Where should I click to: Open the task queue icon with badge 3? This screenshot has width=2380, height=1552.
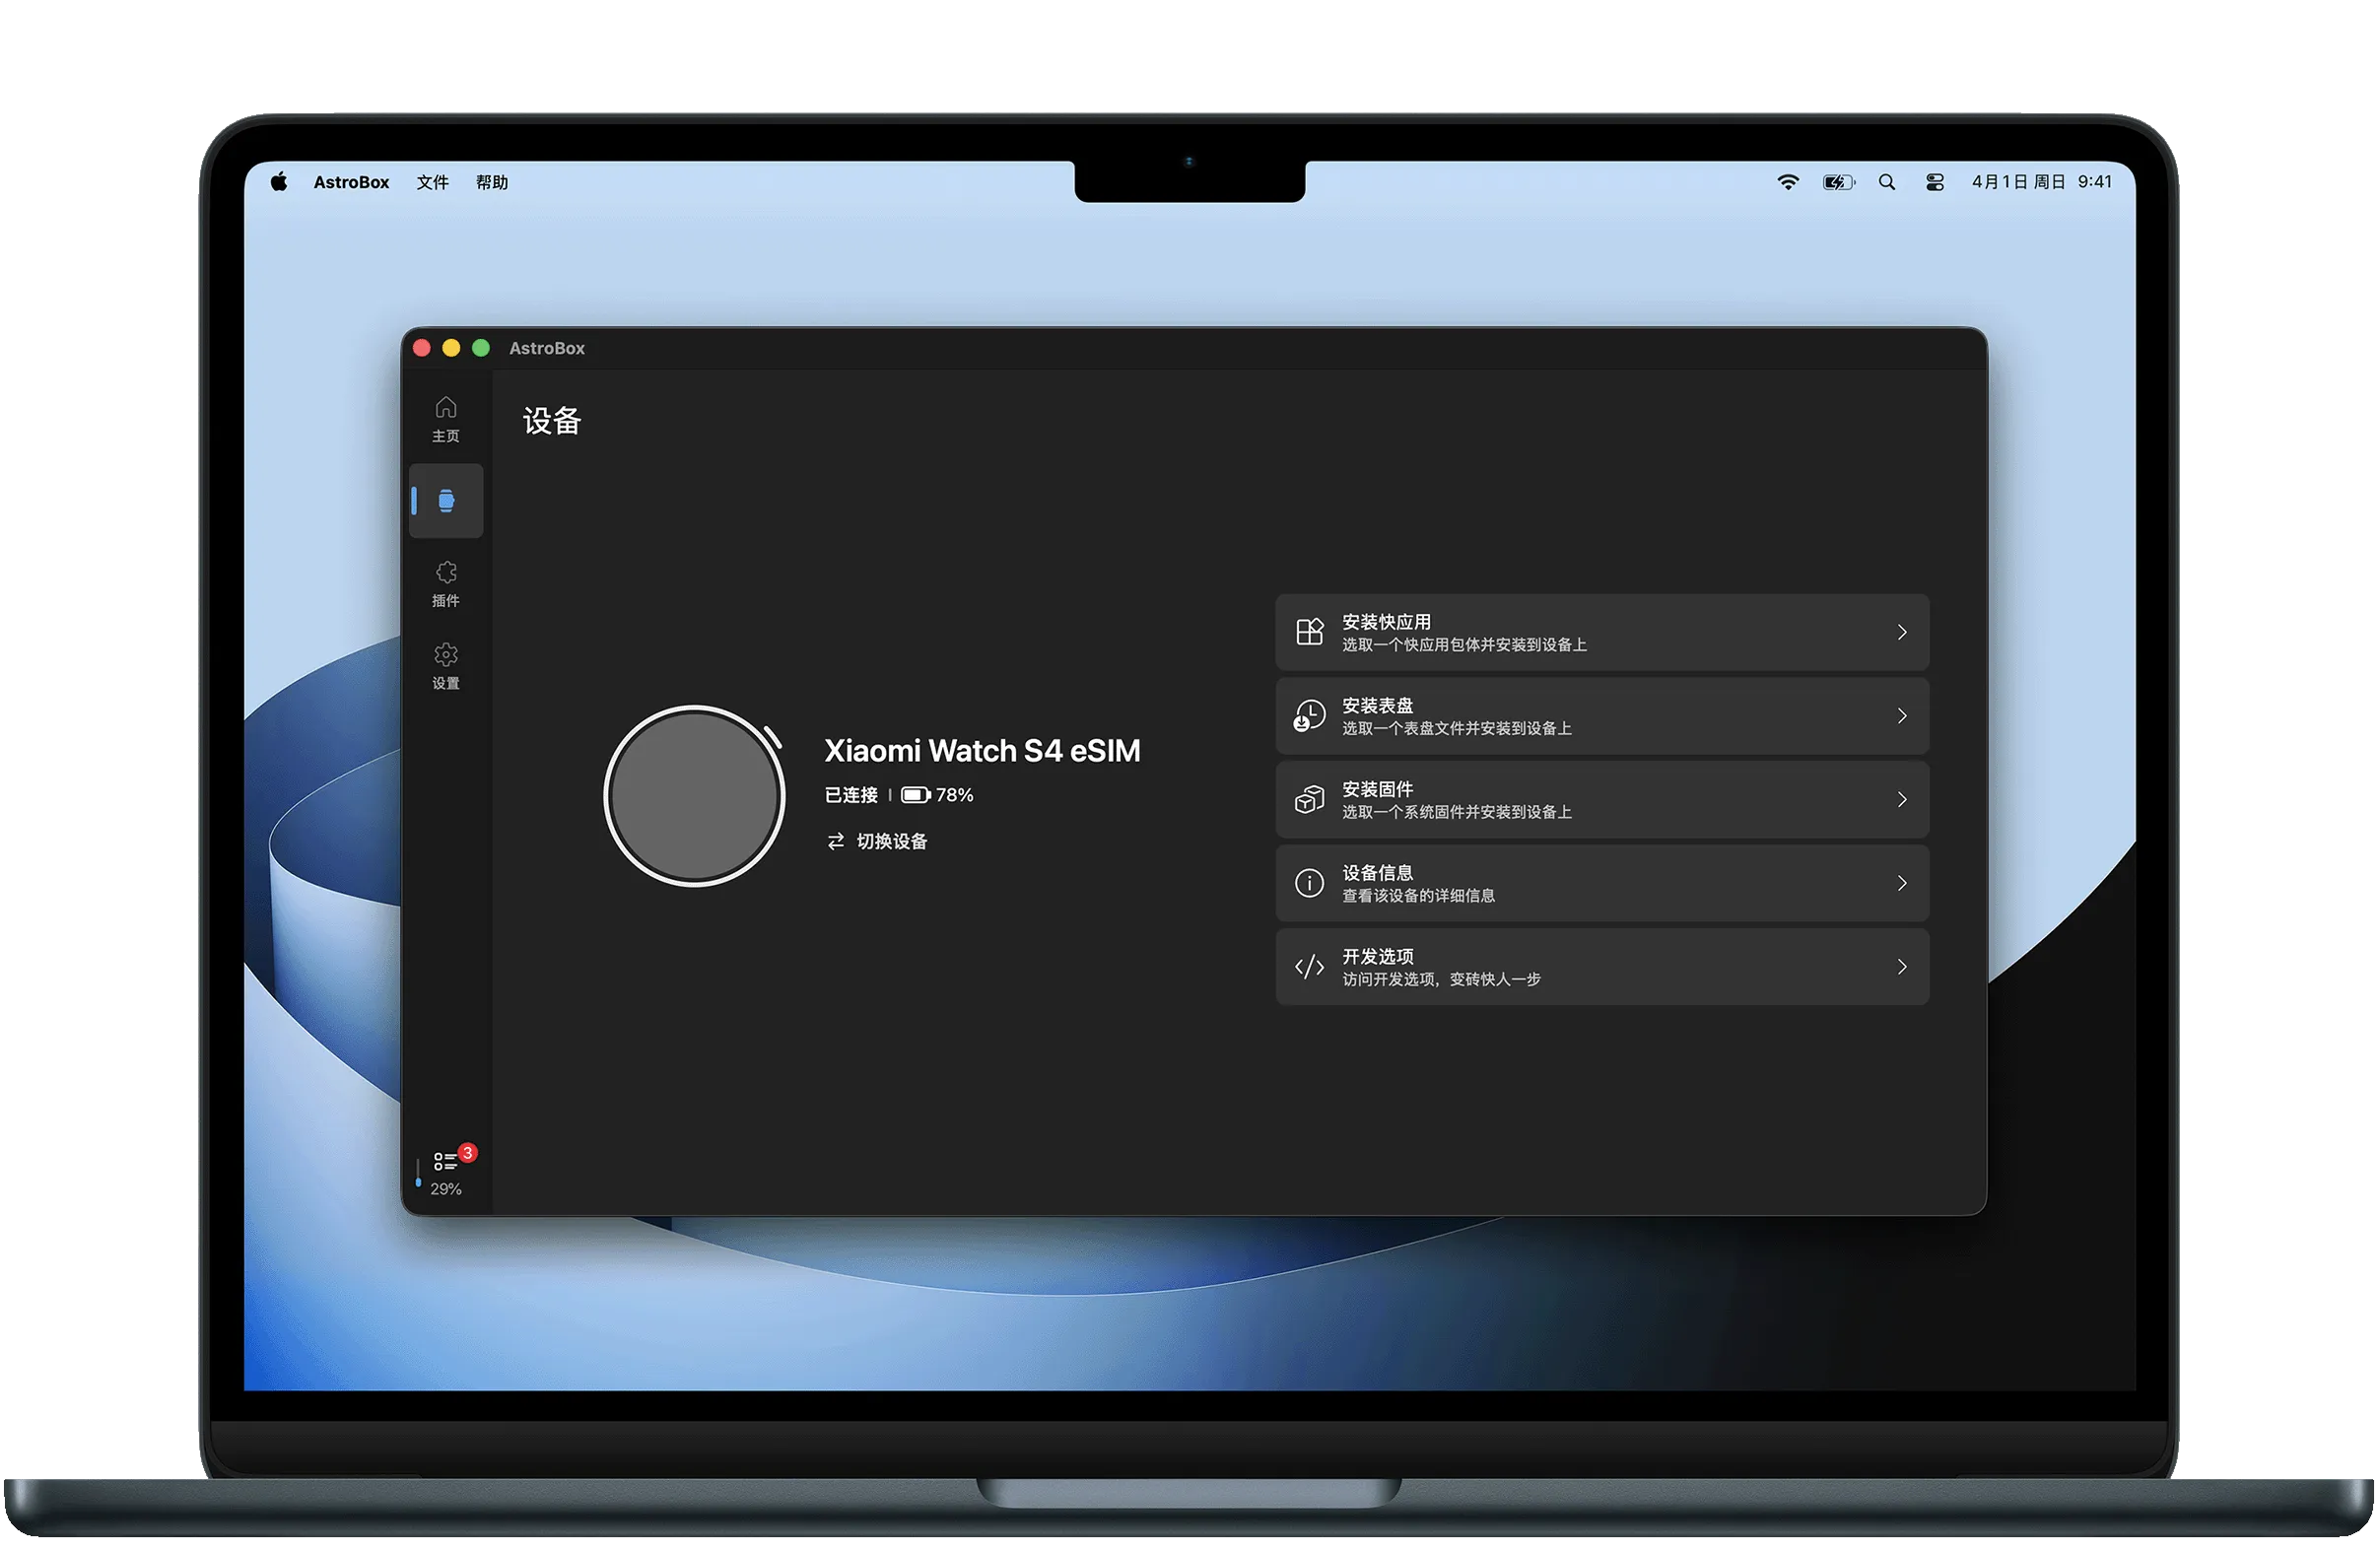[445, 1161]
